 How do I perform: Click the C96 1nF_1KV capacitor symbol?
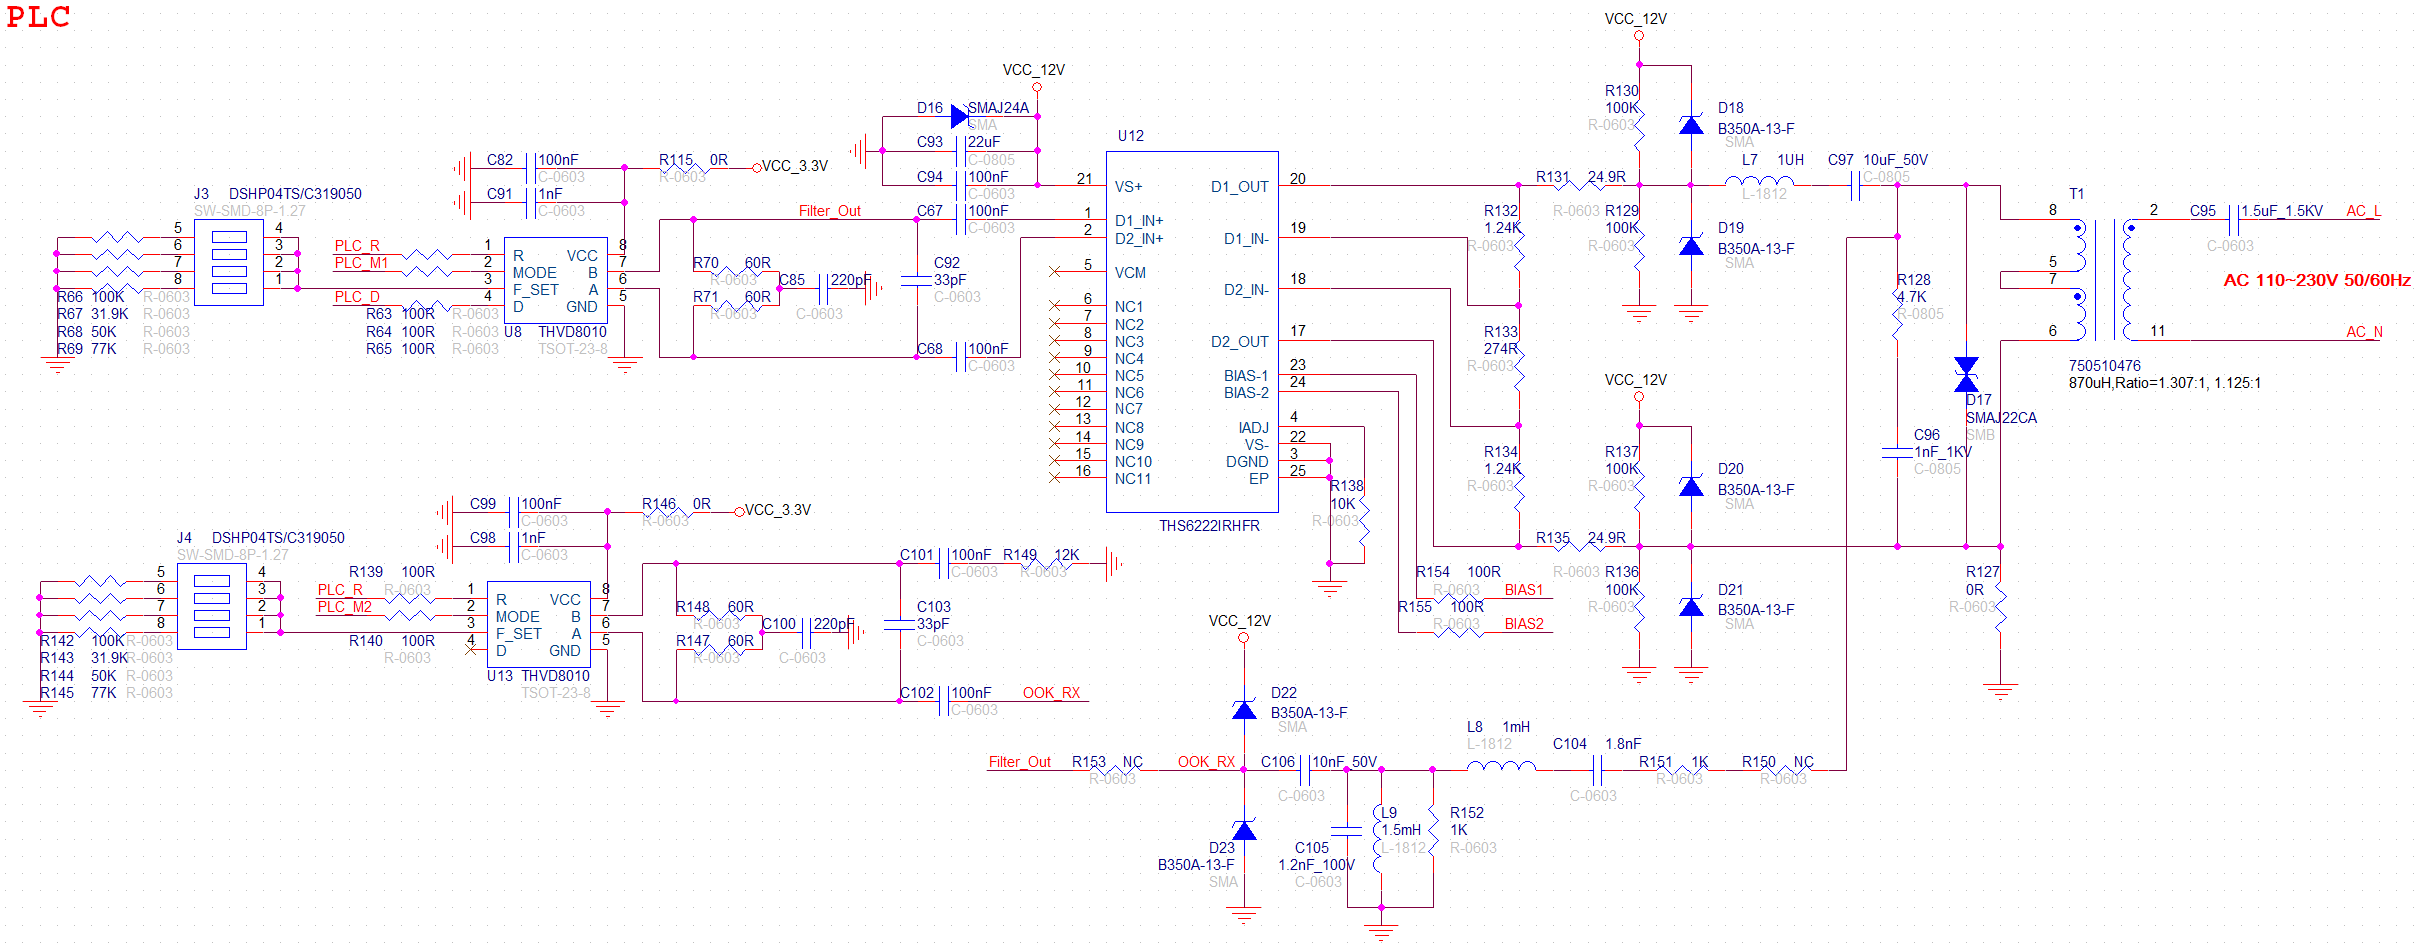[x=1897, y=452]
